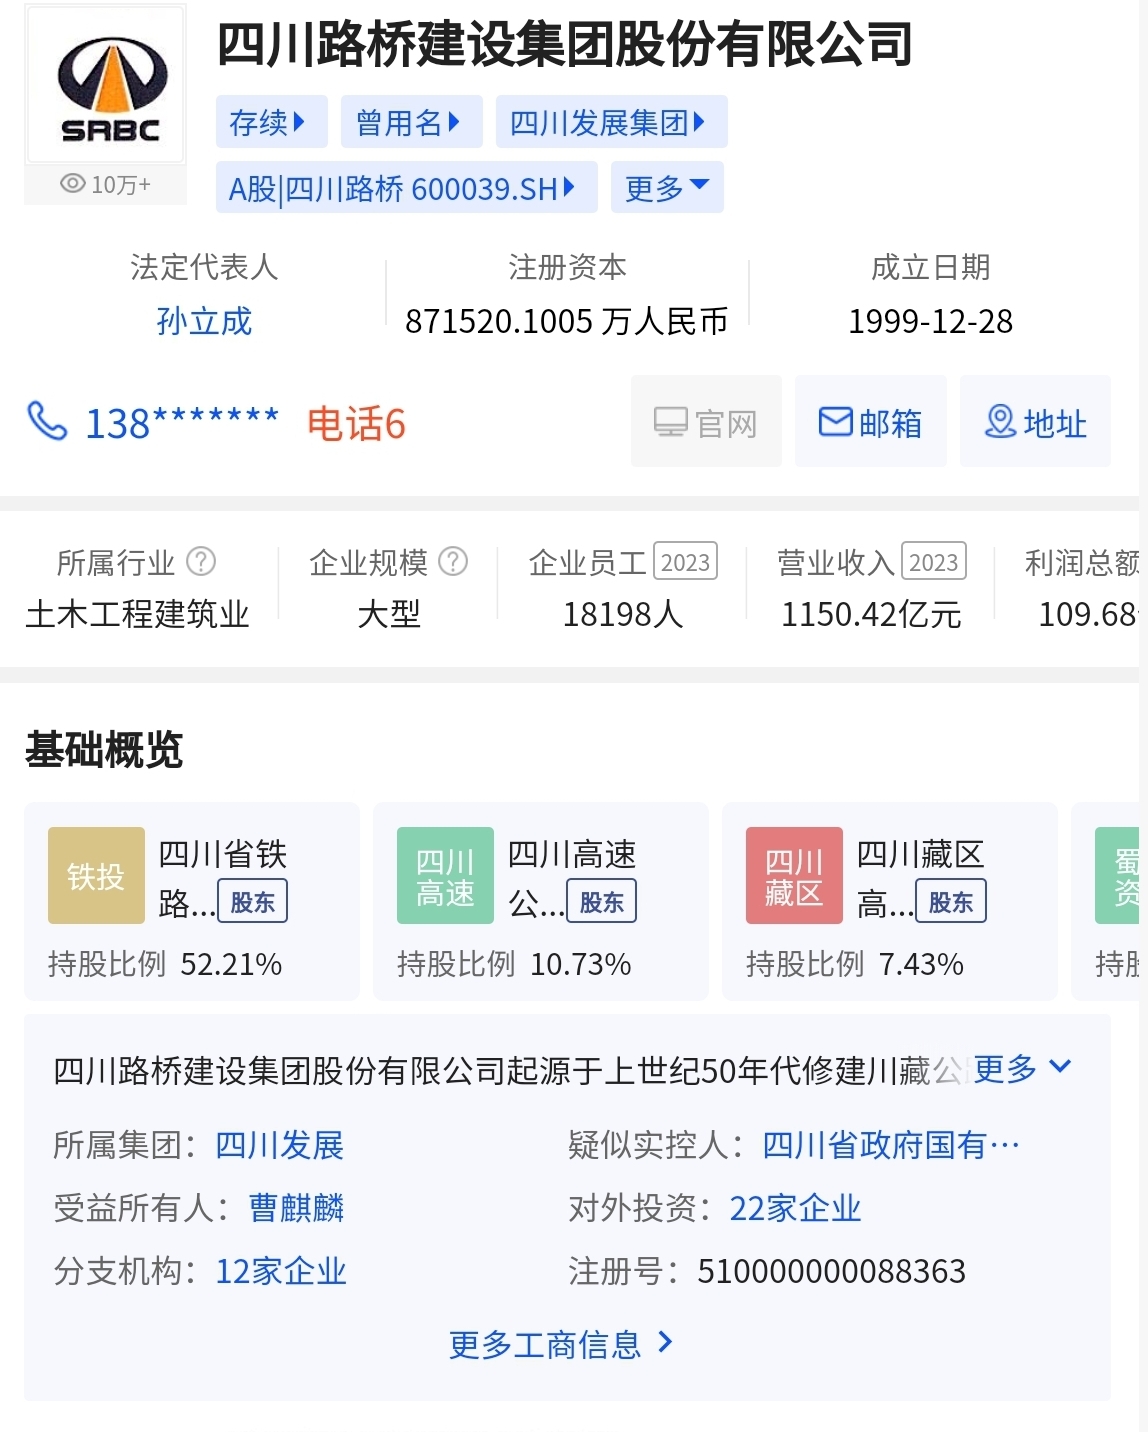Open the A股 四川路桥 600039.SH stock tag
The image size is (1148, 1432).
tap(407, 188)
